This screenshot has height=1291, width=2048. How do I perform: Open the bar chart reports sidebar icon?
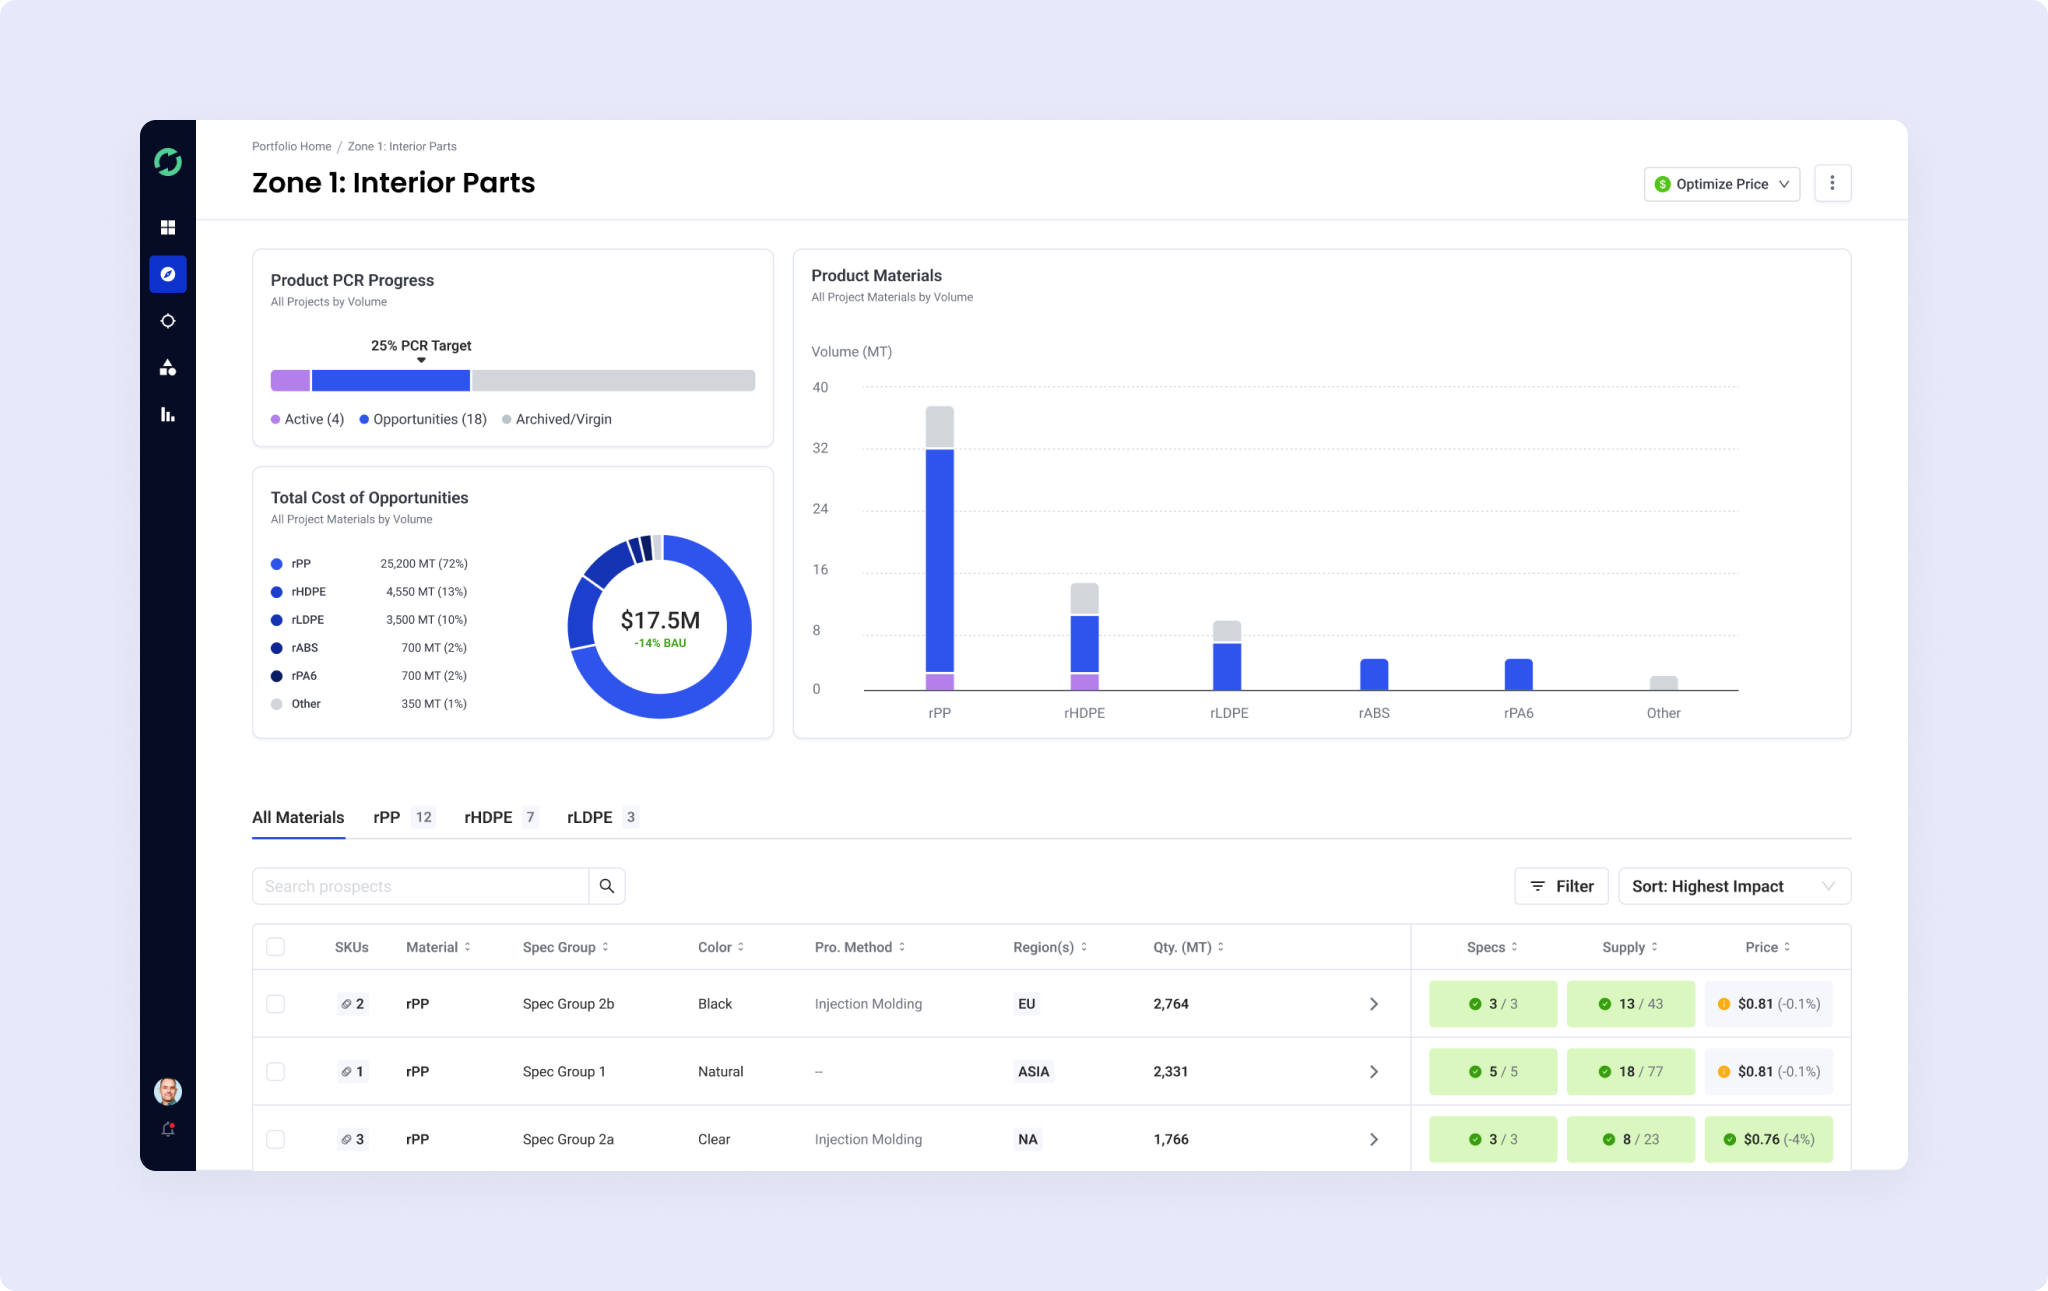pos(168,414)
